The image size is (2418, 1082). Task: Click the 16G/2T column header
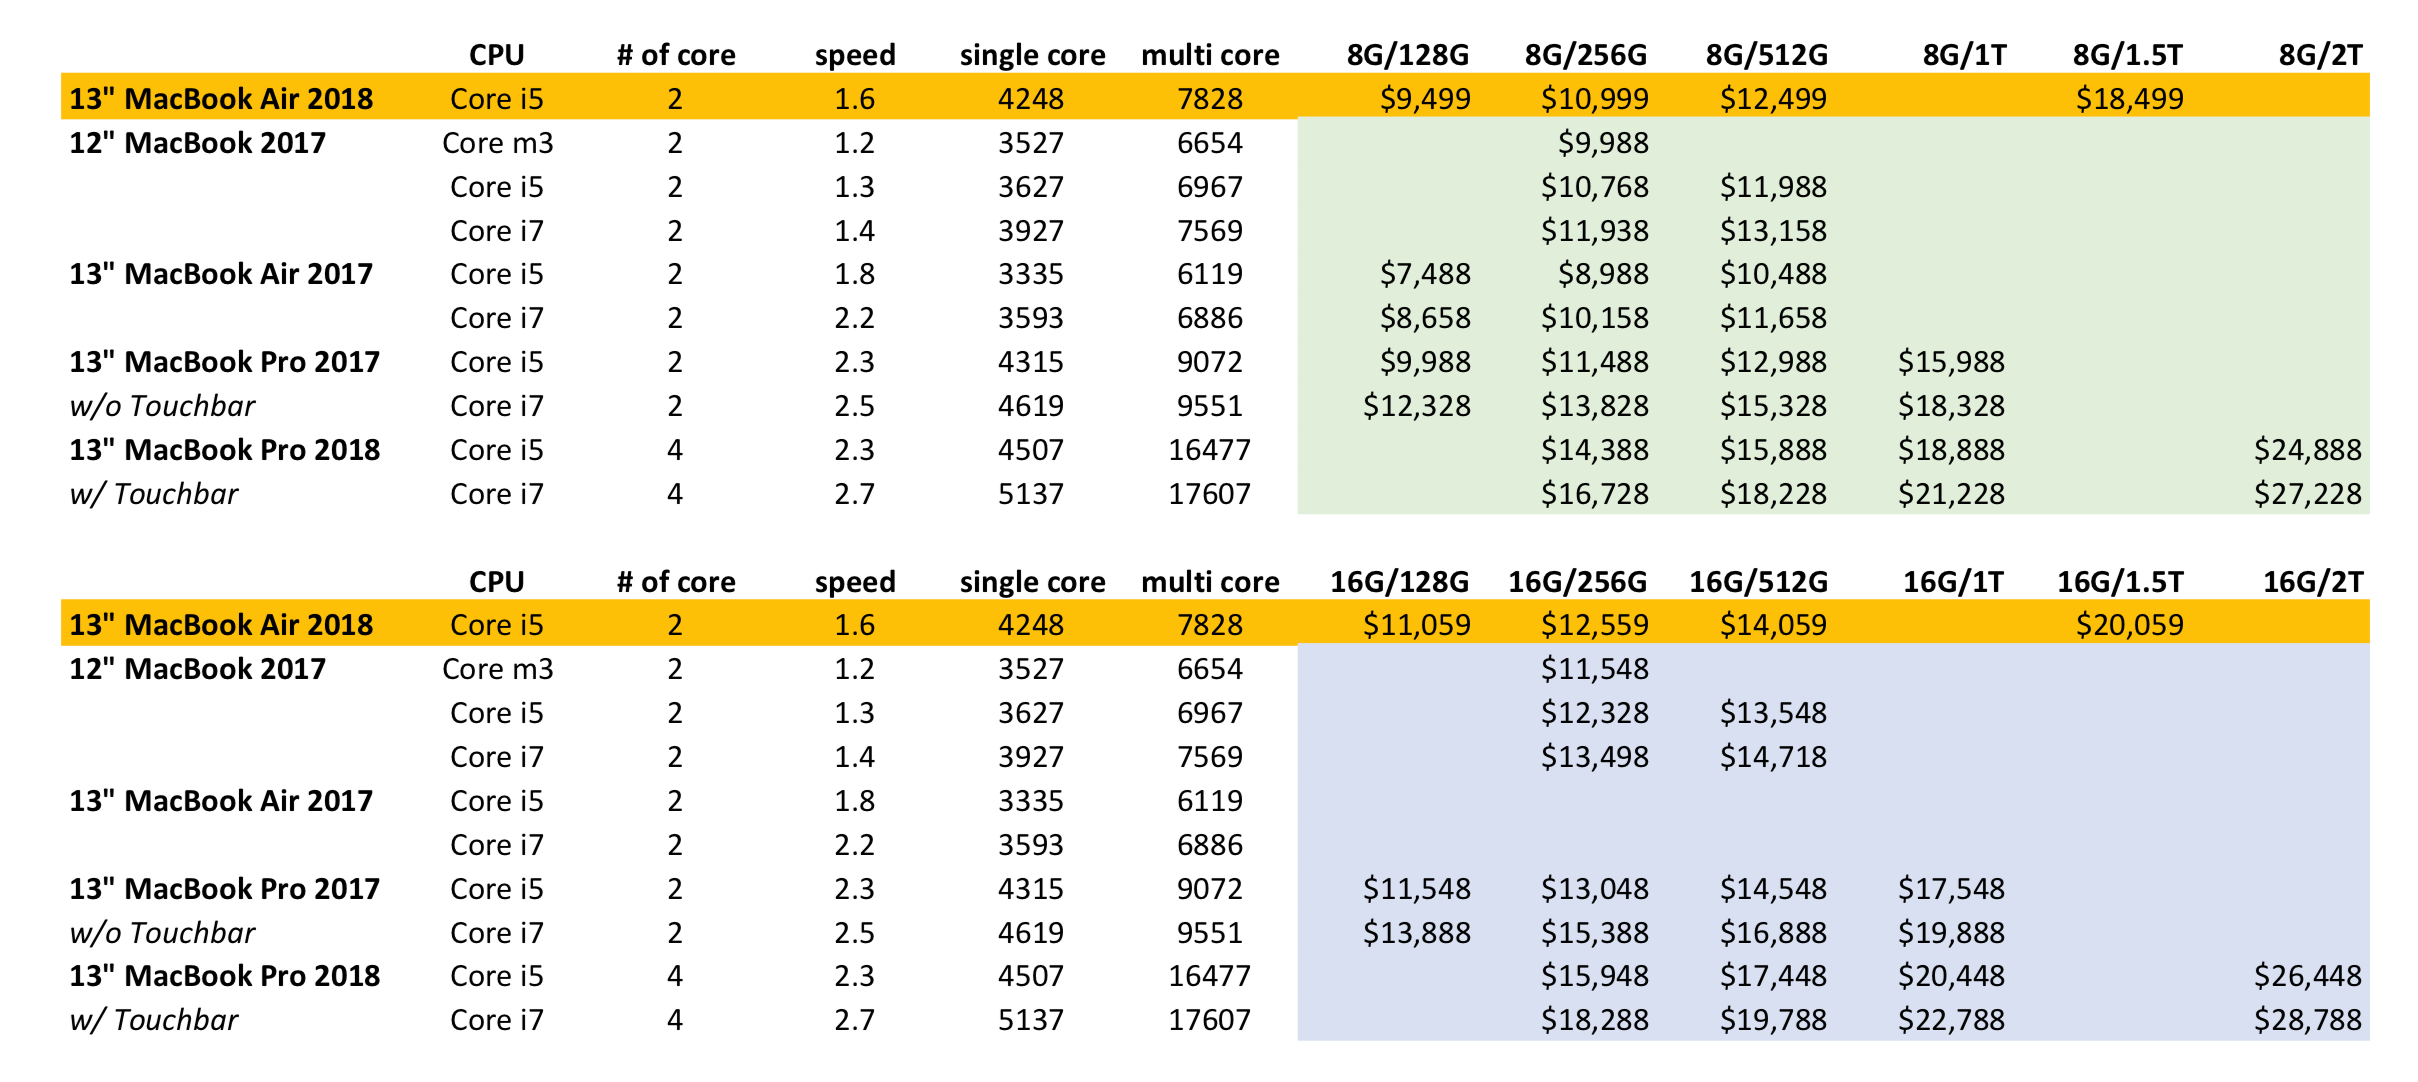[x=2313, y=582]
